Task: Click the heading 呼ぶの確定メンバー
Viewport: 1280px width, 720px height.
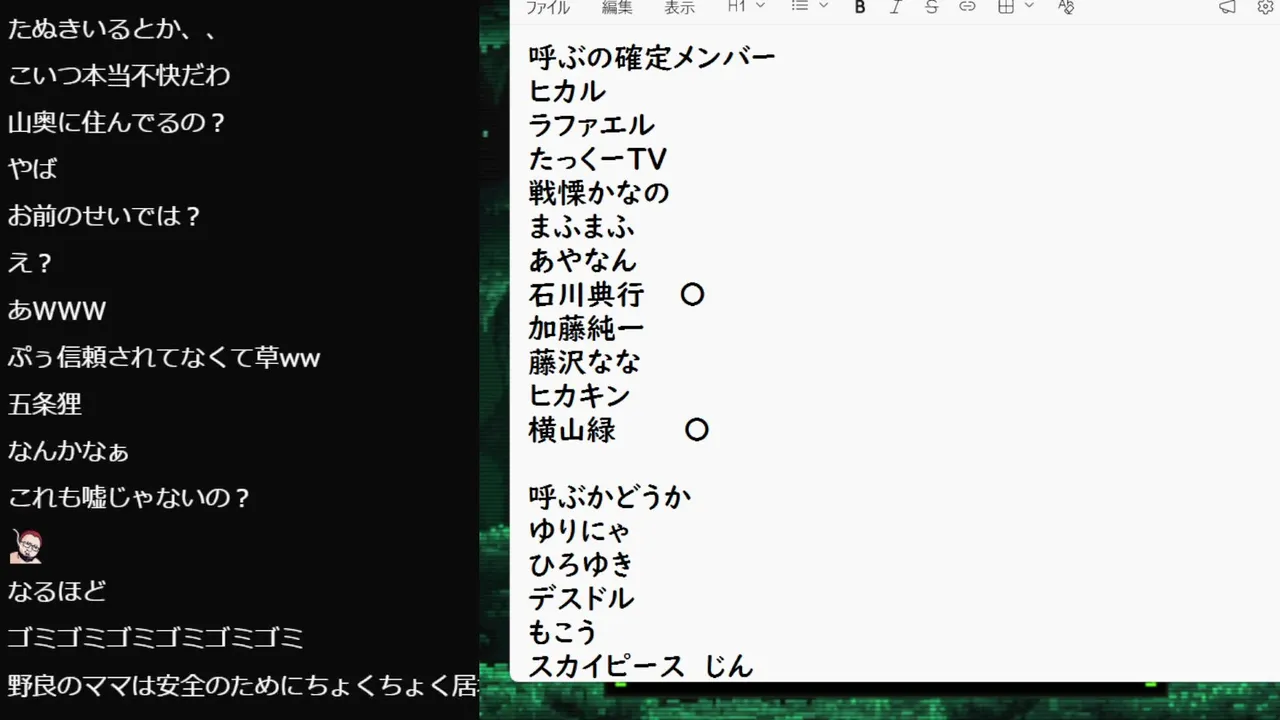Action: coord(652,57)
